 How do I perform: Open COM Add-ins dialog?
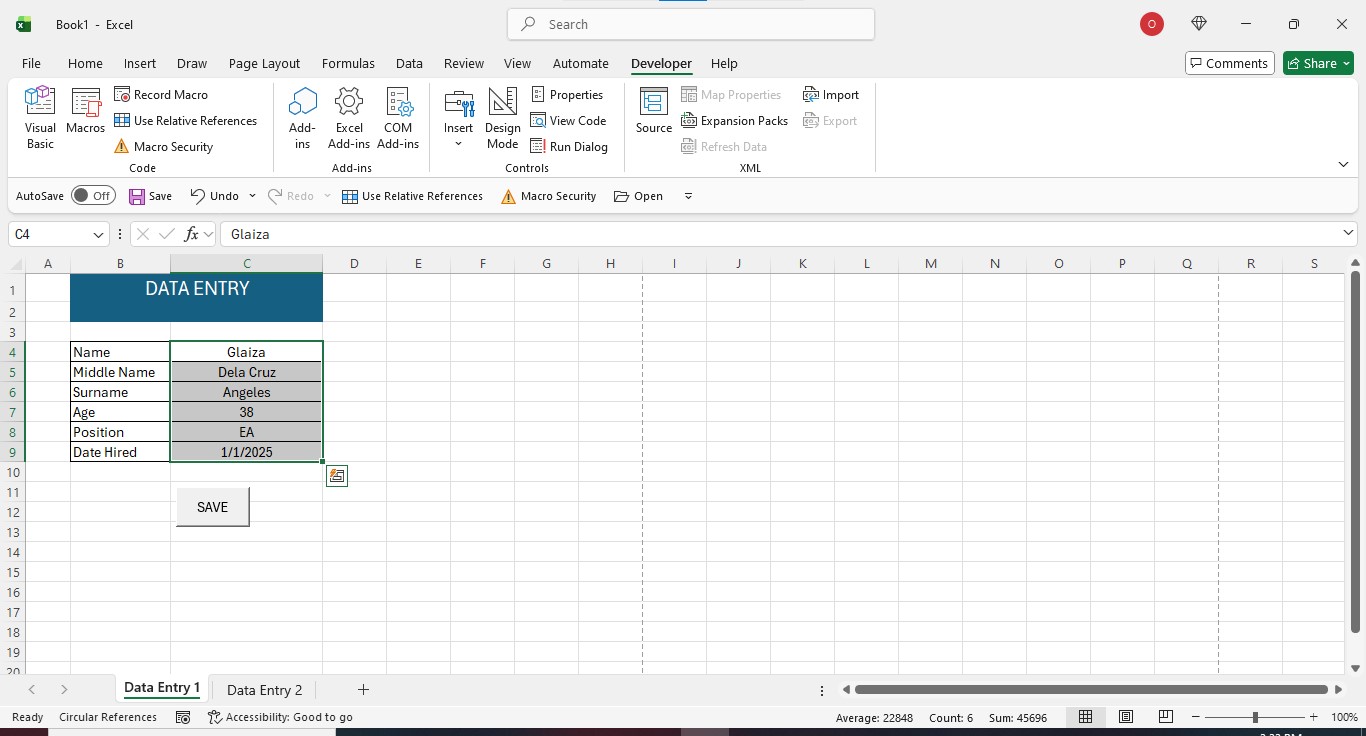[398, 118]
